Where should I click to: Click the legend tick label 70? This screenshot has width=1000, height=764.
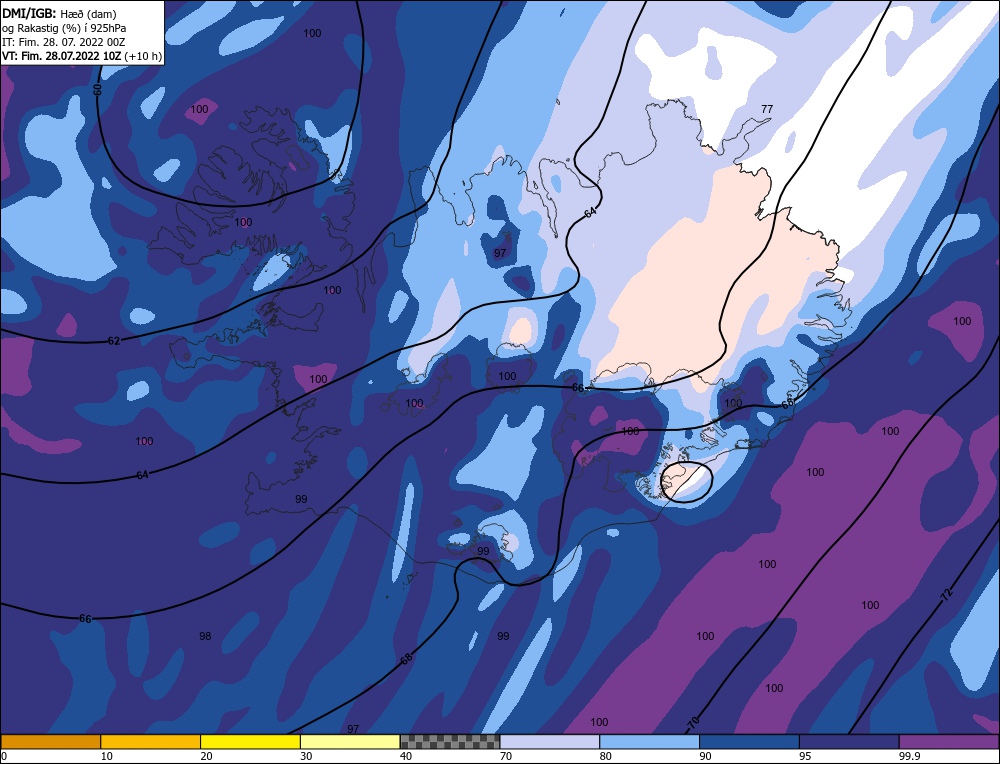(506, 756)
